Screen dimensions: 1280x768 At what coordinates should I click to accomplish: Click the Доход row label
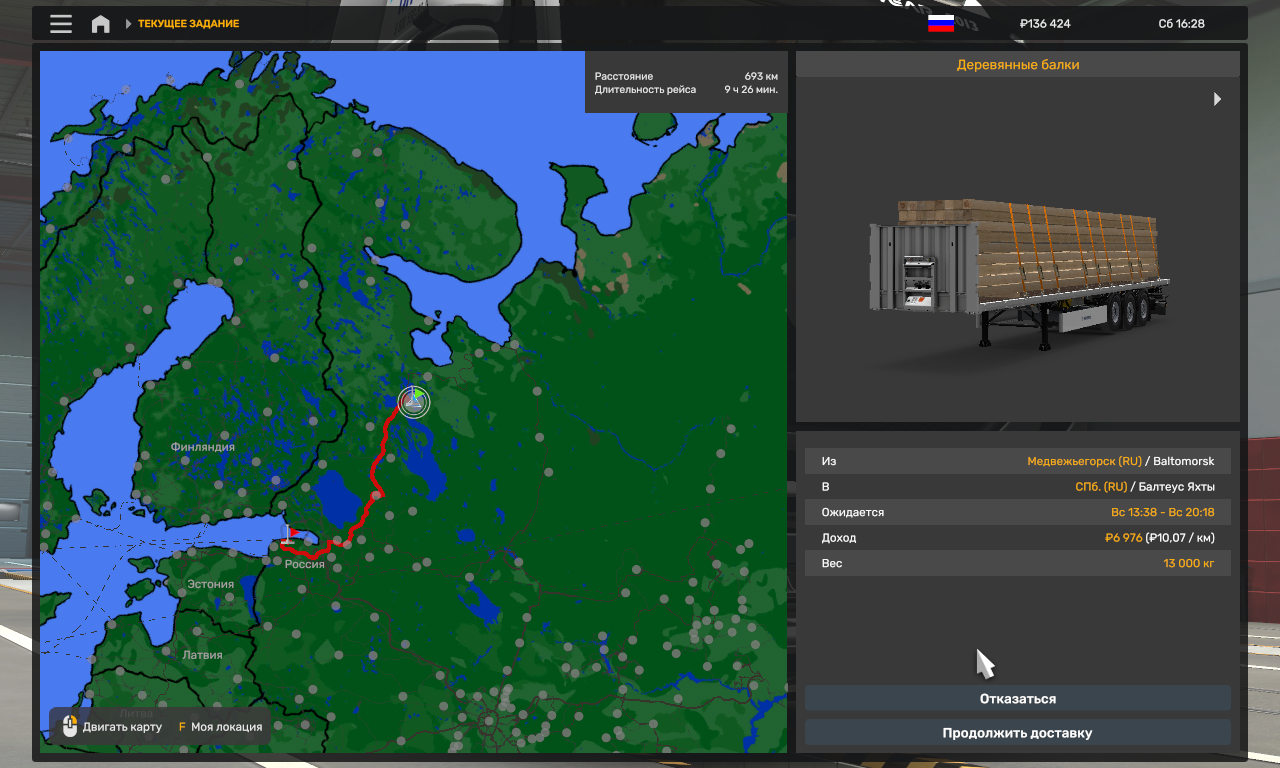(x=839, y=538)
